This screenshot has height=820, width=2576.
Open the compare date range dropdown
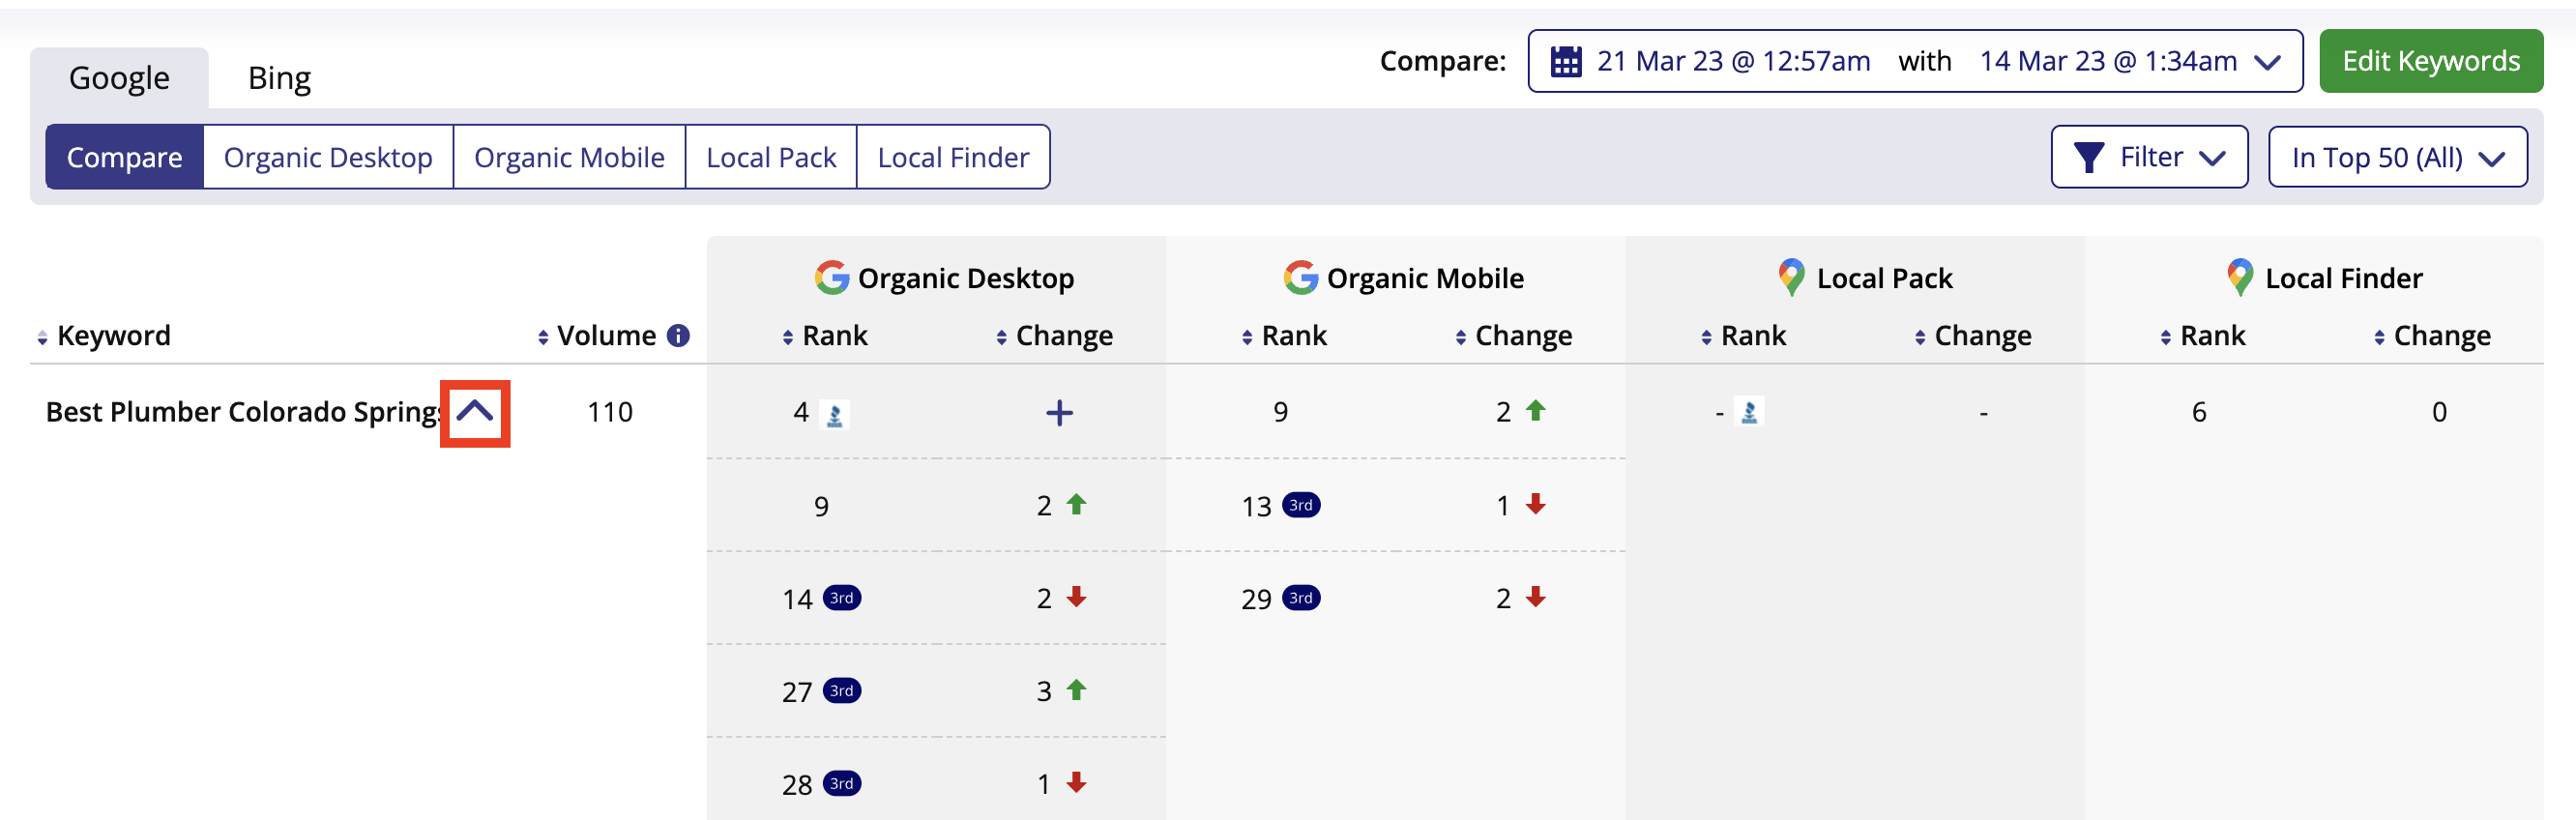(x=1915, y=61)
